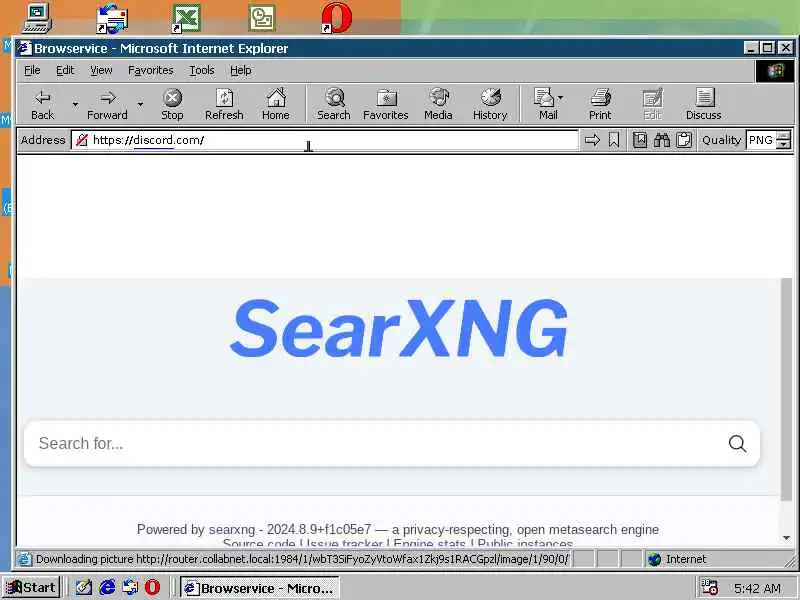Click the Internet zone status bar indicator
This screenshot has width=800, height=600.
(x=679, y=559)
